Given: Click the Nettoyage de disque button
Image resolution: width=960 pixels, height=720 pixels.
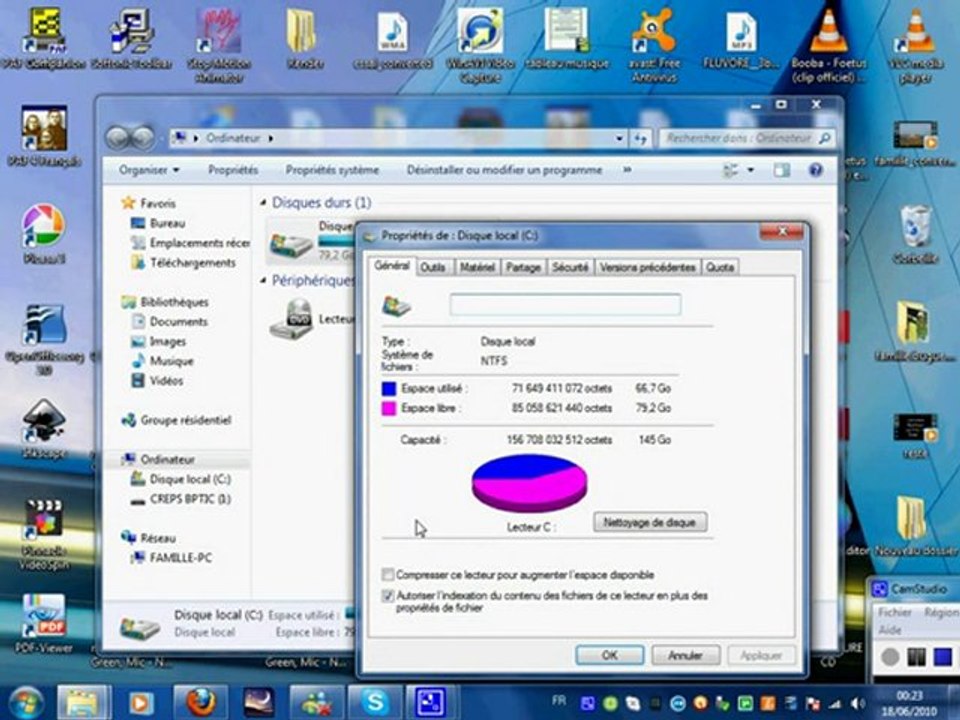Looking at the screenshot, I should pos(650,522).
